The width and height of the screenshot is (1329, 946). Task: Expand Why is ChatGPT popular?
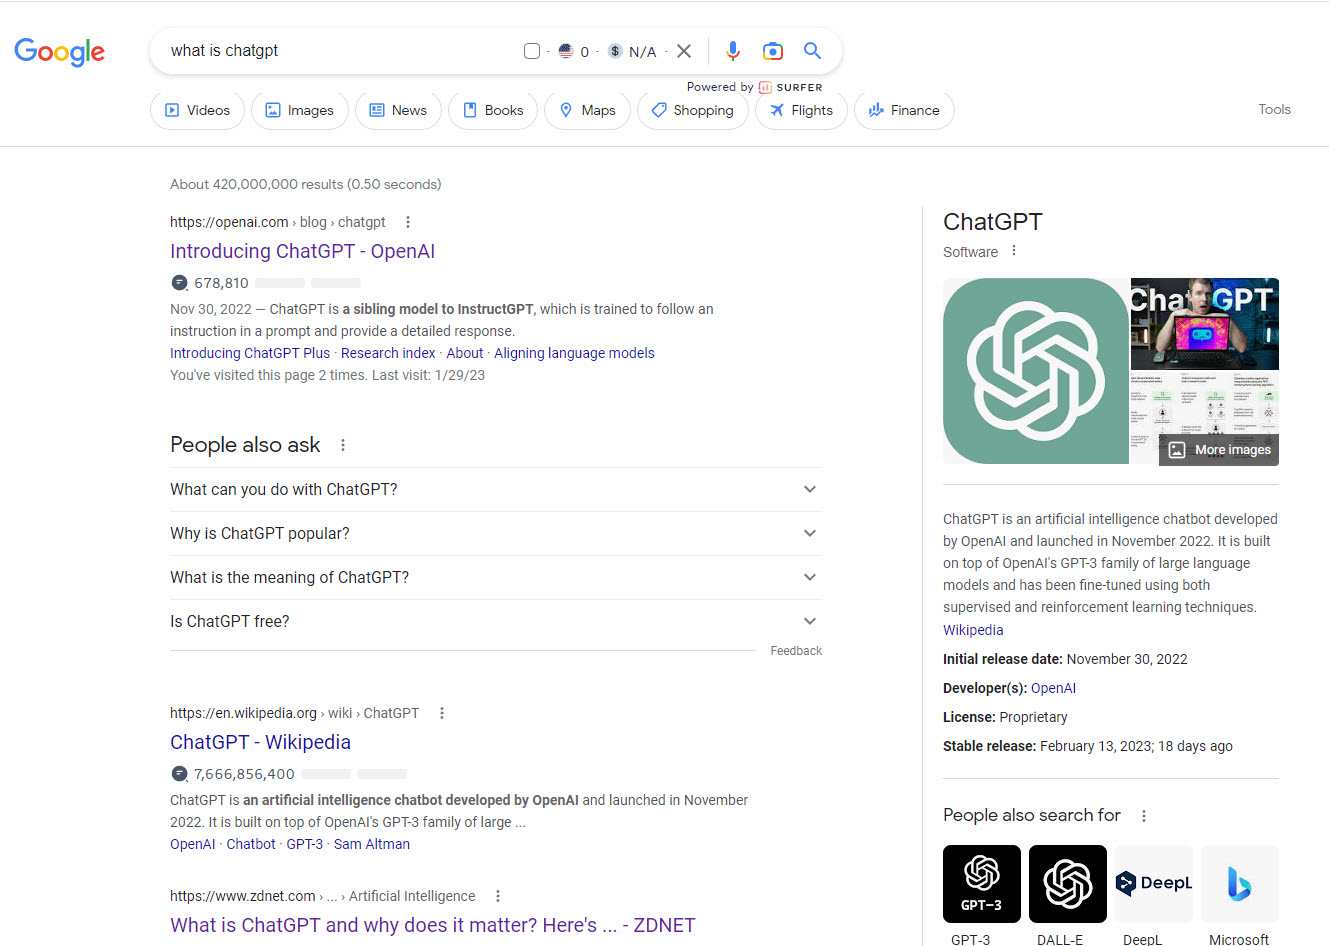[x=496, y=533]
